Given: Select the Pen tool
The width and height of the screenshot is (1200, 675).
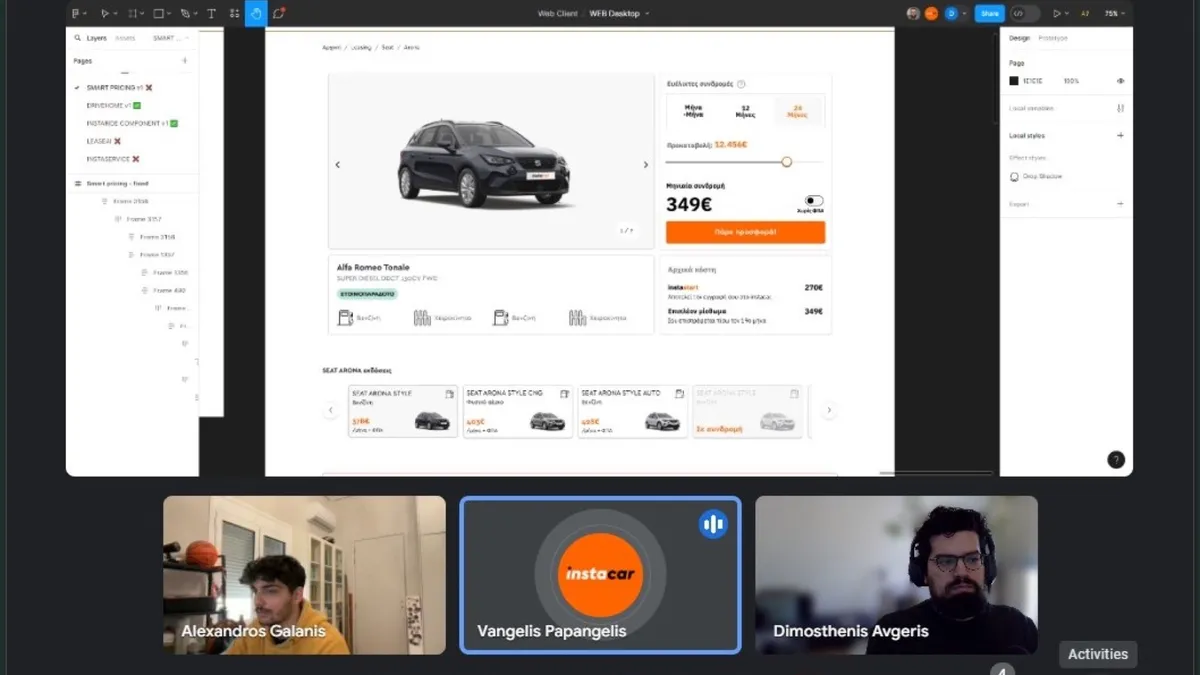Looking at the screenshot, I should point(185,13).
